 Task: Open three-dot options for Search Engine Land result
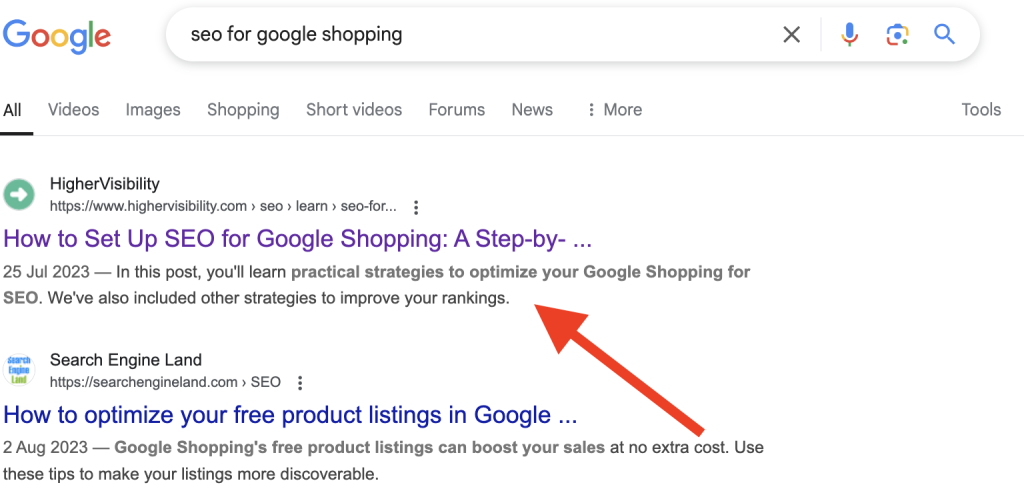[x=300, y=382]
